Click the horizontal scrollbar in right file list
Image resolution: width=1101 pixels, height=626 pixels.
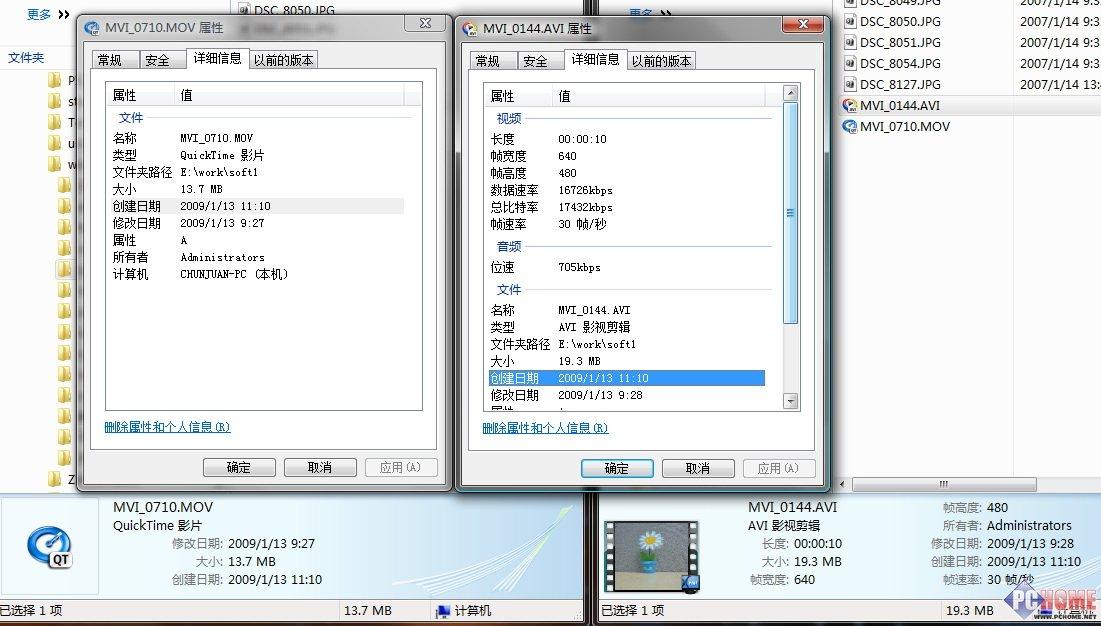click(944, 484)
